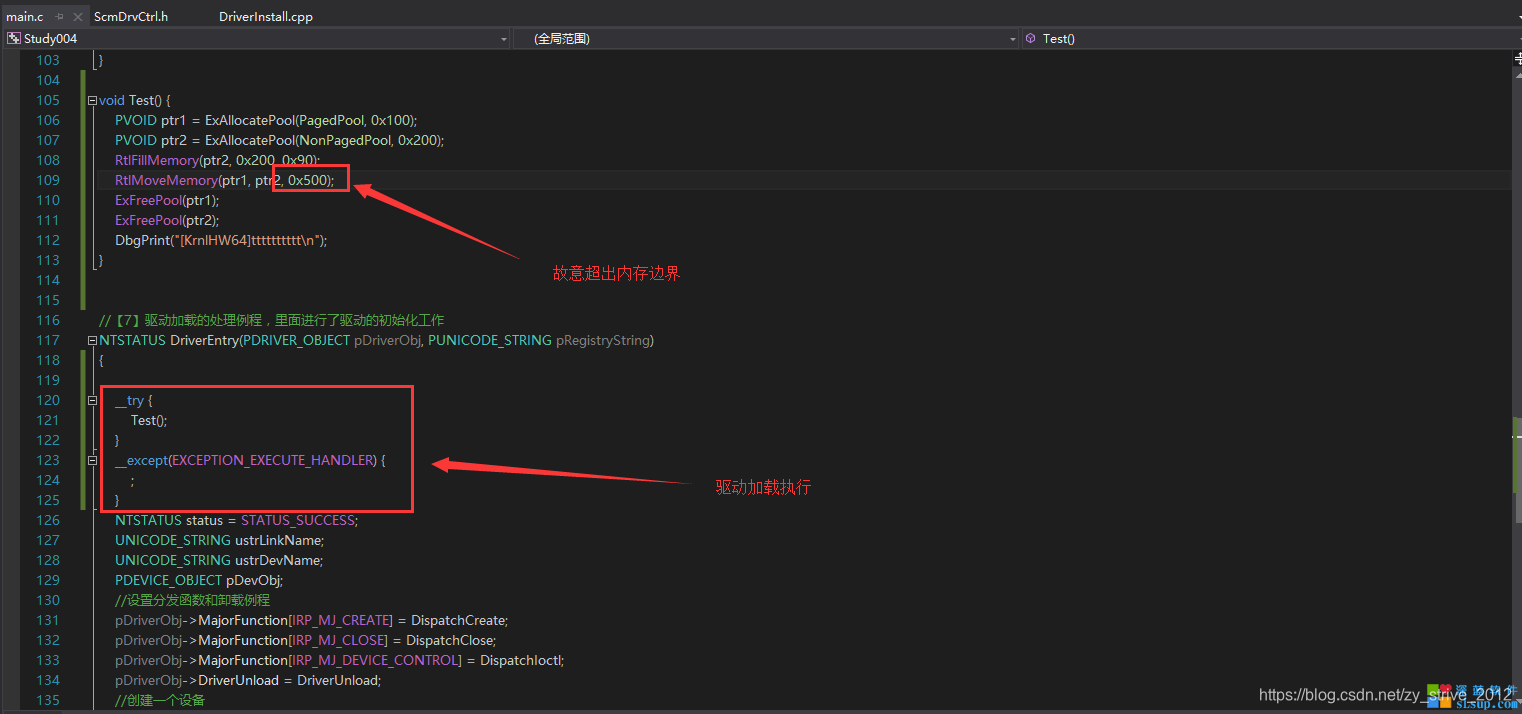Click the ustrLinkName variable declaration
The image size is (1522, 714).
pos(278,540)
